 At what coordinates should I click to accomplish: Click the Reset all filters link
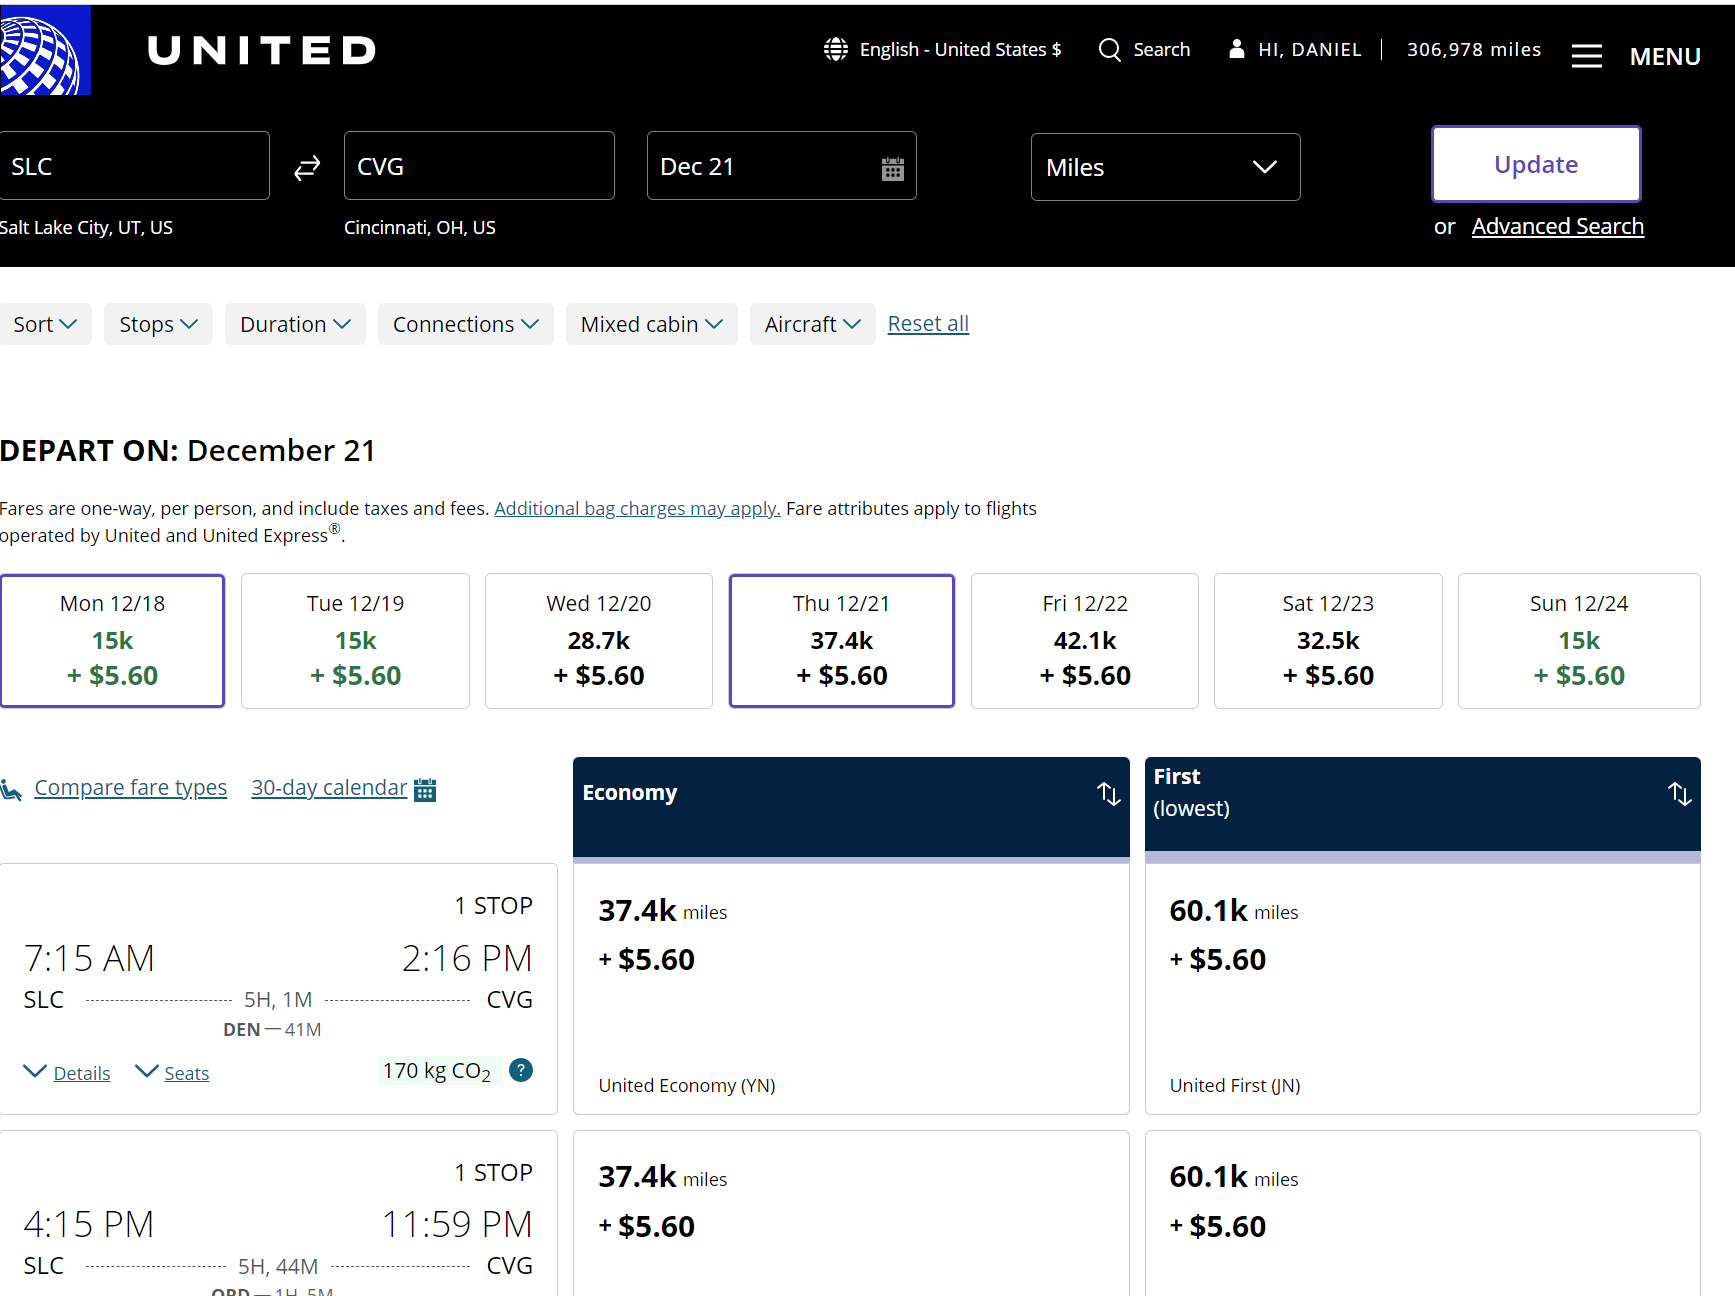click(x=927, y=324)
